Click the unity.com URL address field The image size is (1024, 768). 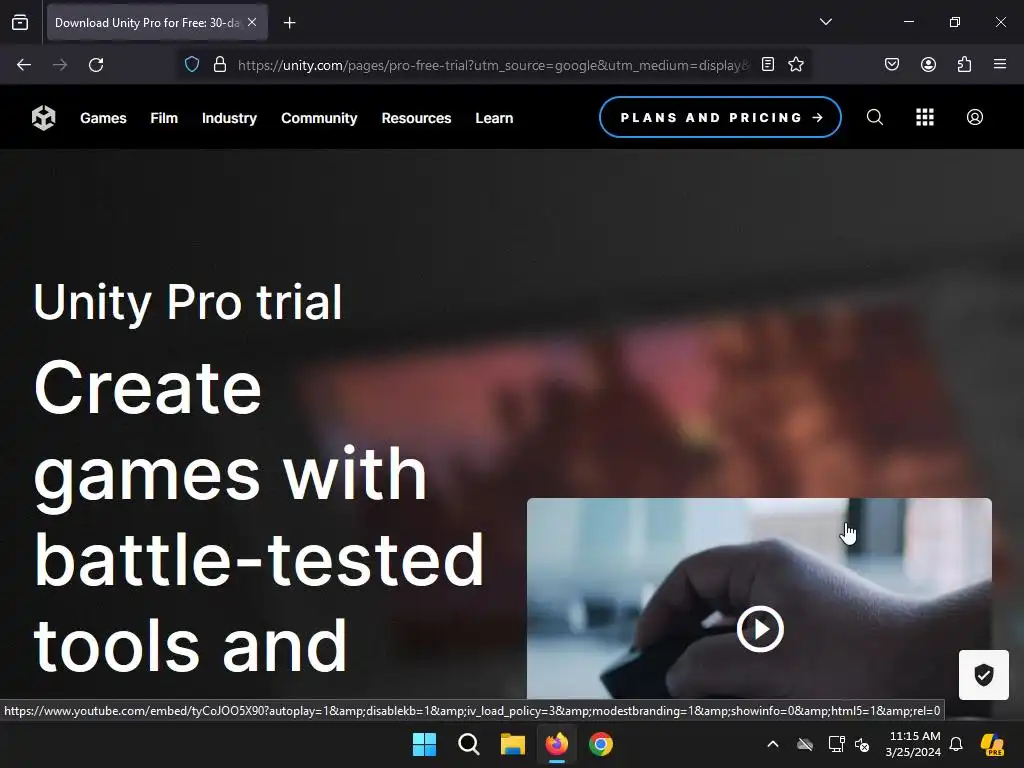(493, 65)
